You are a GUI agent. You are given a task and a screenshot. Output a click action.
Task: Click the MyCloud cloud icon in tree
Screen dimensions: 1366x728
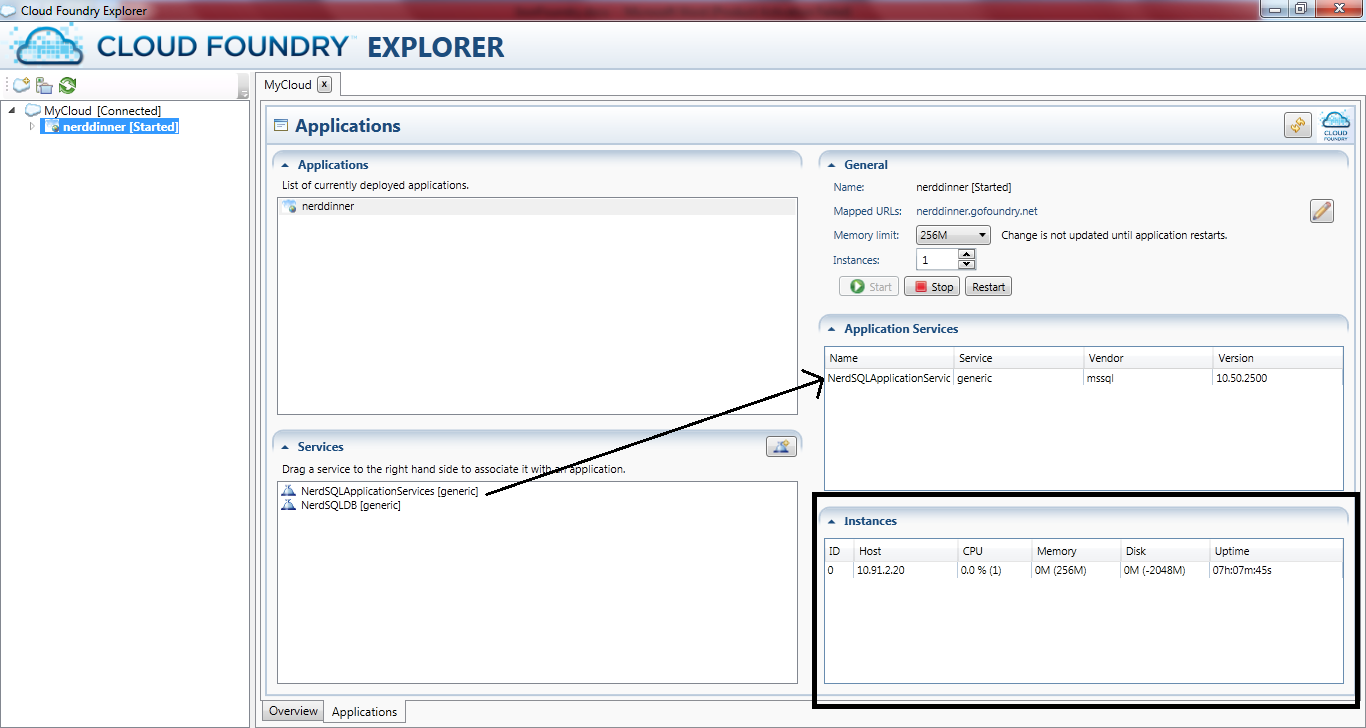tap(33, 110)
